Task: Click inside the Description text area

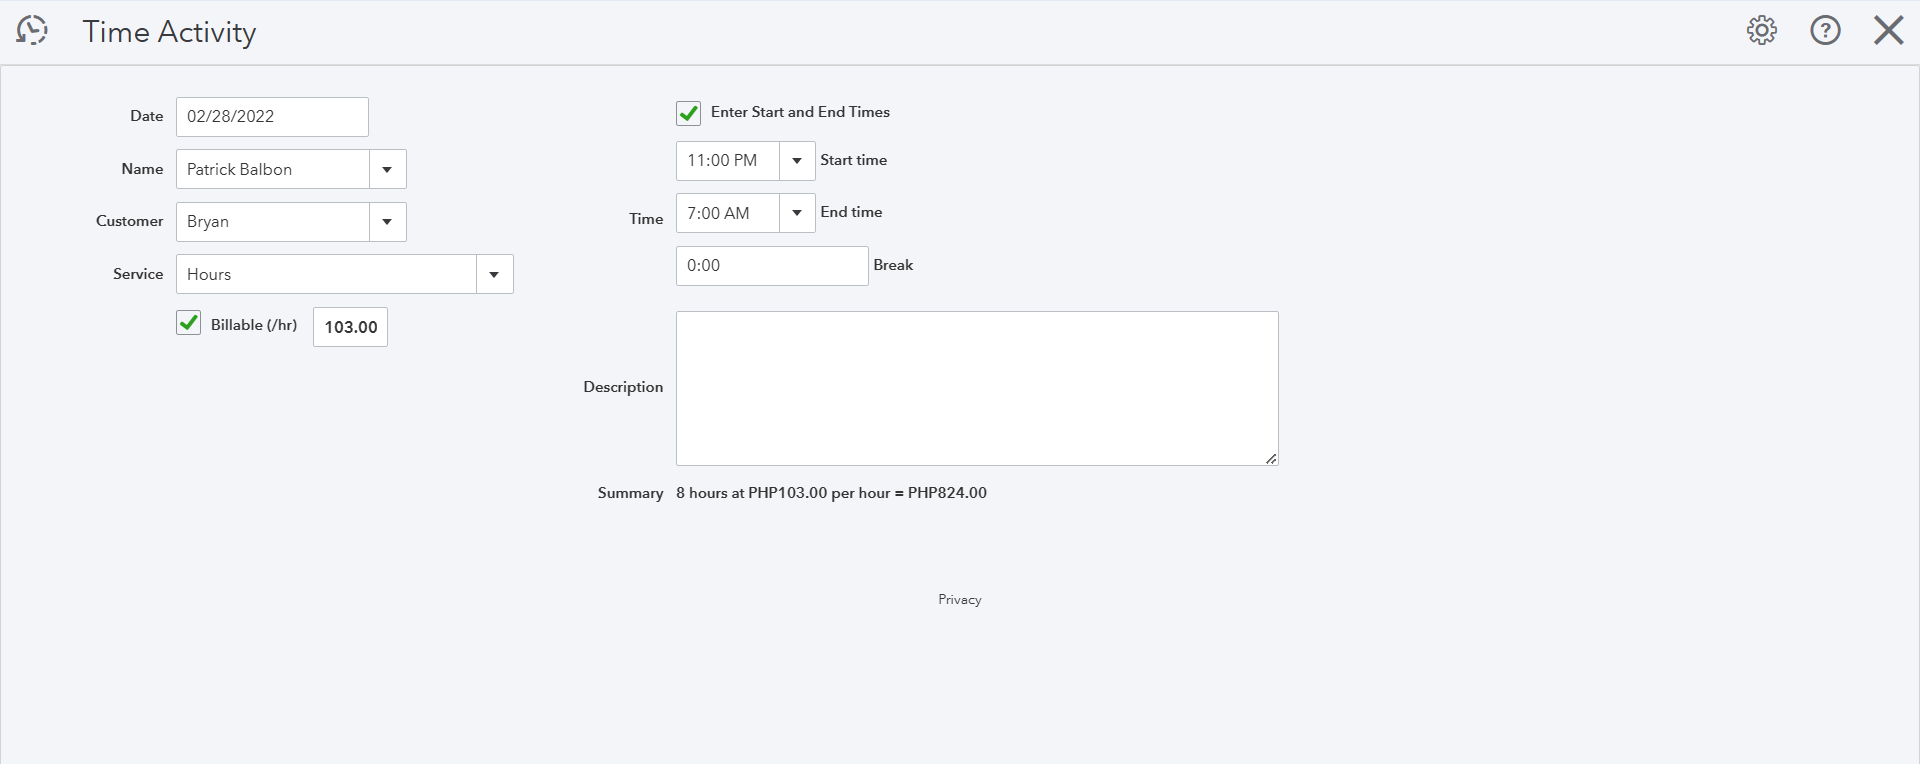Action: pyautogui.click(x=976, y=388)
